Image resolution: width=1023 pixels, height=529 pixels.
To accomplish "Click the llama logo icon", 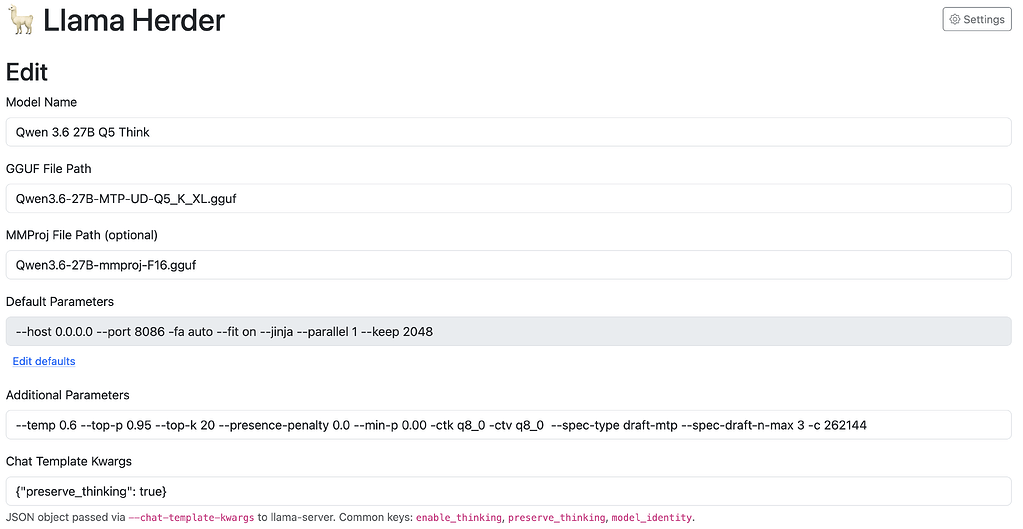I will (x=20, y=20).
